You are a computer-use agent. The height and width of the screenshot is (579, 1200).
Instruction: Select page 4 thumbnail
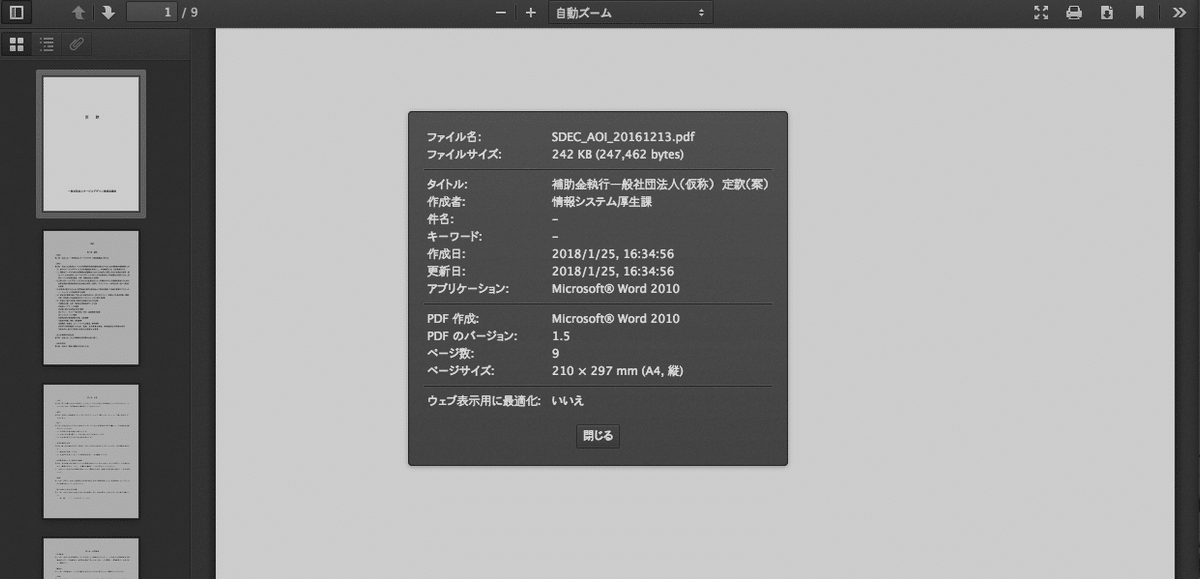pyautogui.click(x=91, y=558)
